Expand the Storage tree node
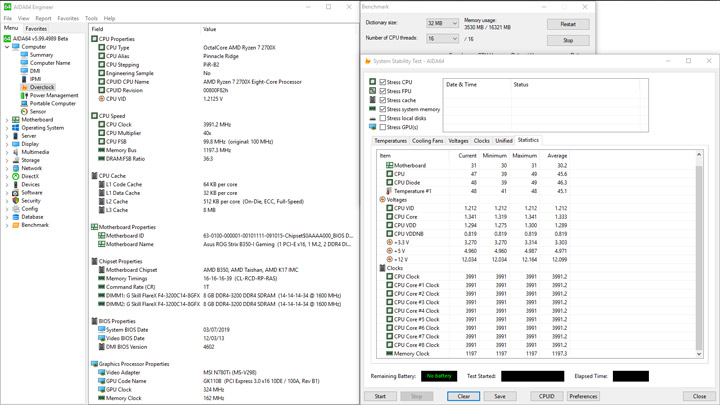 (x=7, y=160)
